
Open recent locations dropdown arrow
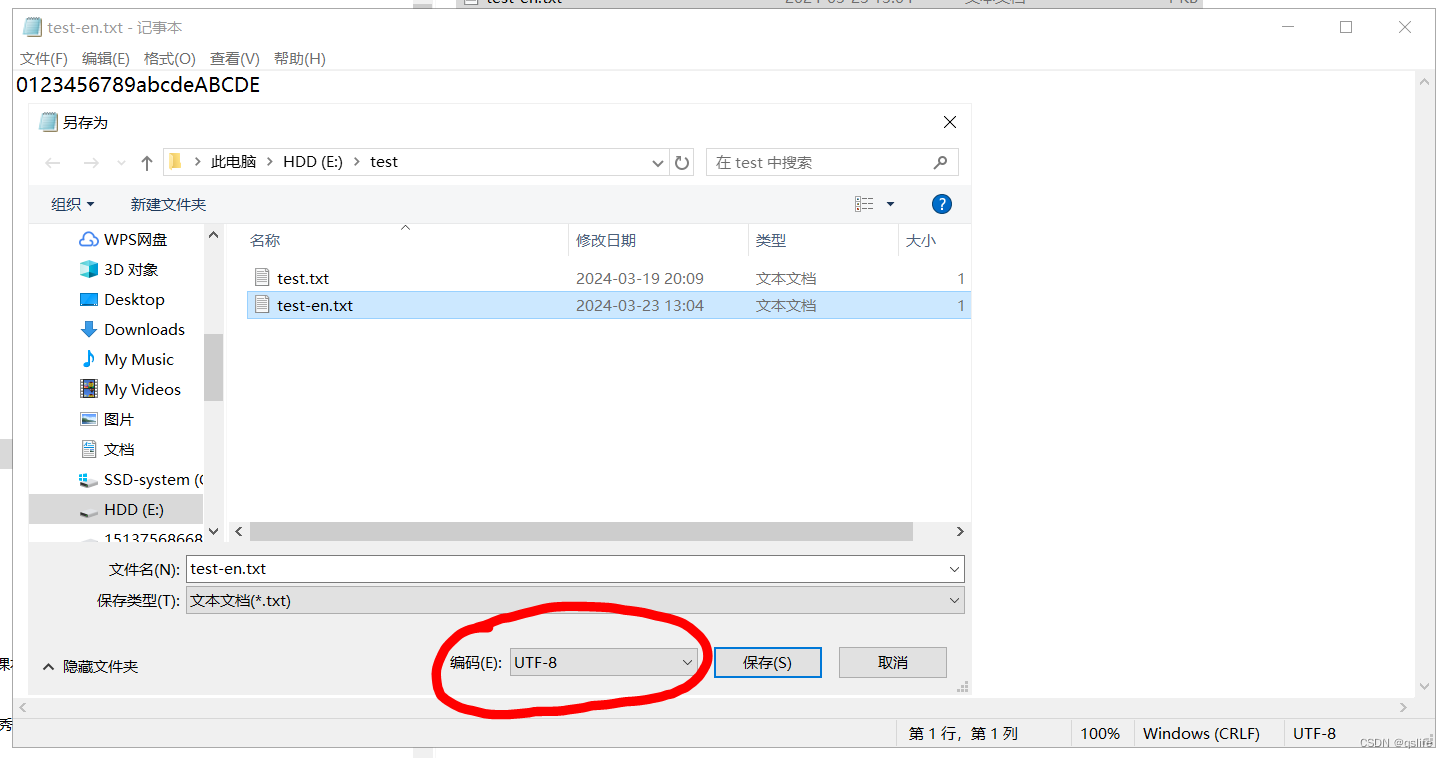[121, 163]
